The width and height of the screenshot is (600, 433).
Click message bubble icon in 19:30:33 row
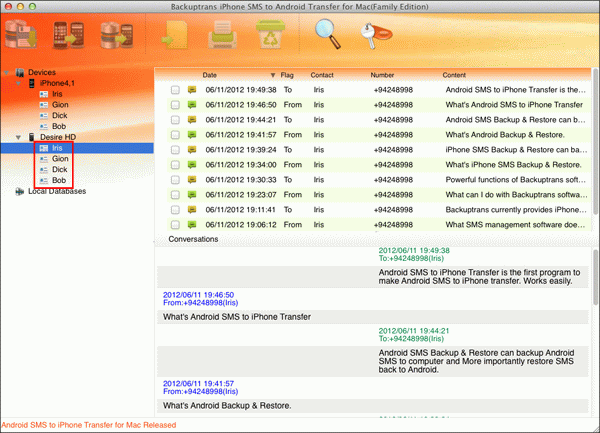[192, 180]
